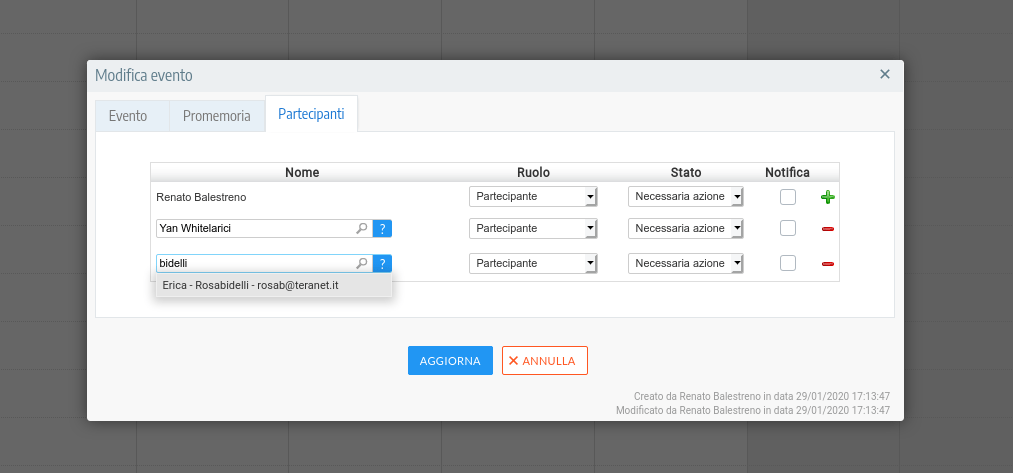The height and width of the screenshot is (473, 1013).
Task: Click the ANNULLA button
Action: coord(544,361)
